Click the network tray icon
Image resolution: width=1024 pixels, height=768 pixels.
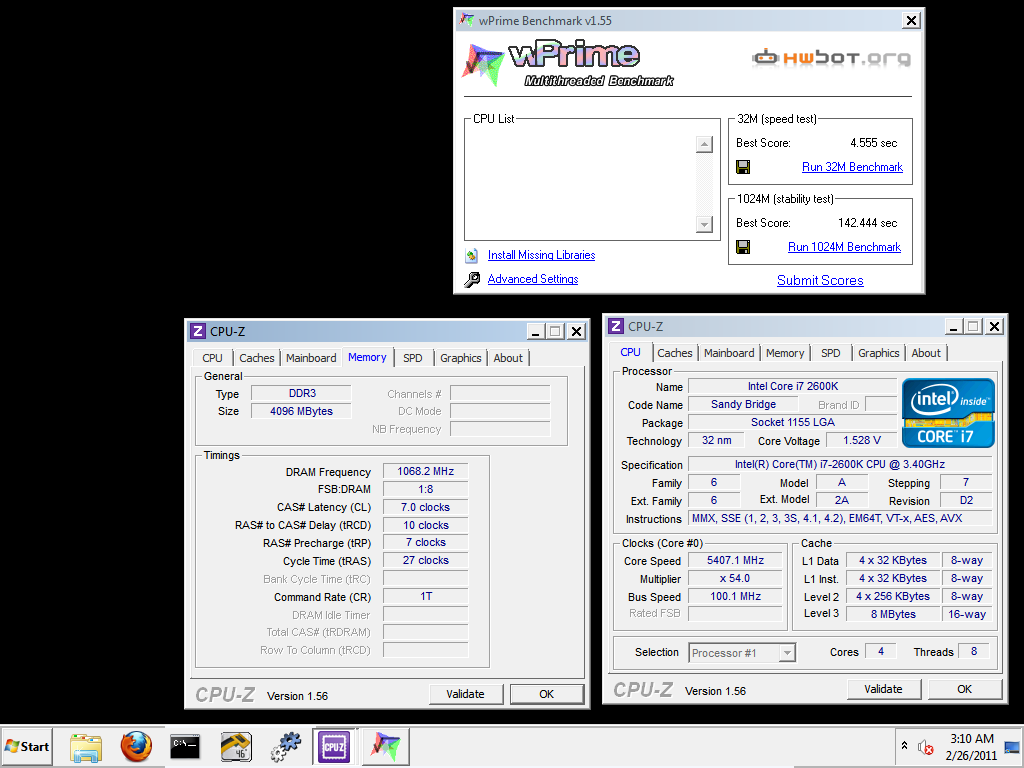click(x=1012, y=747)
